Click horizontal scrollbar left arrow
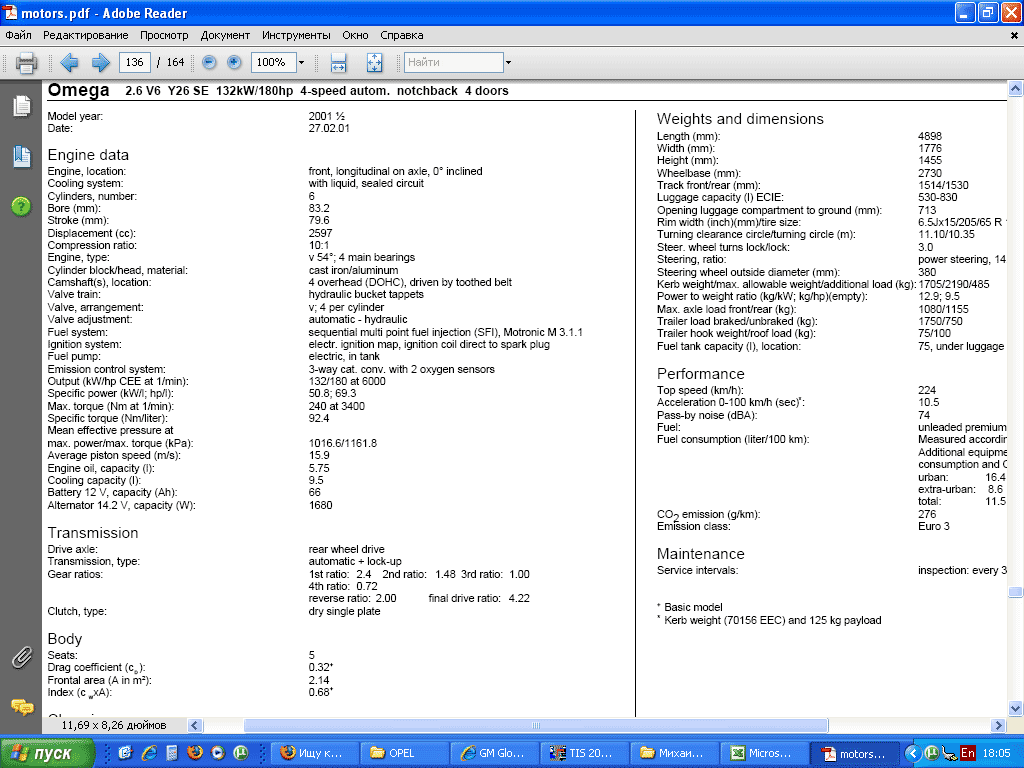The width and height of the screenshot is (1024, 768). [195, 725]
